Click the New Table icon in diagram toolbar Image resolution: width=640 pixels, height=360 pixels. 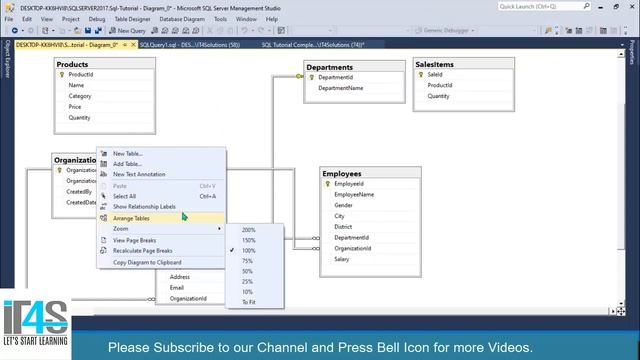coord(569,31)
